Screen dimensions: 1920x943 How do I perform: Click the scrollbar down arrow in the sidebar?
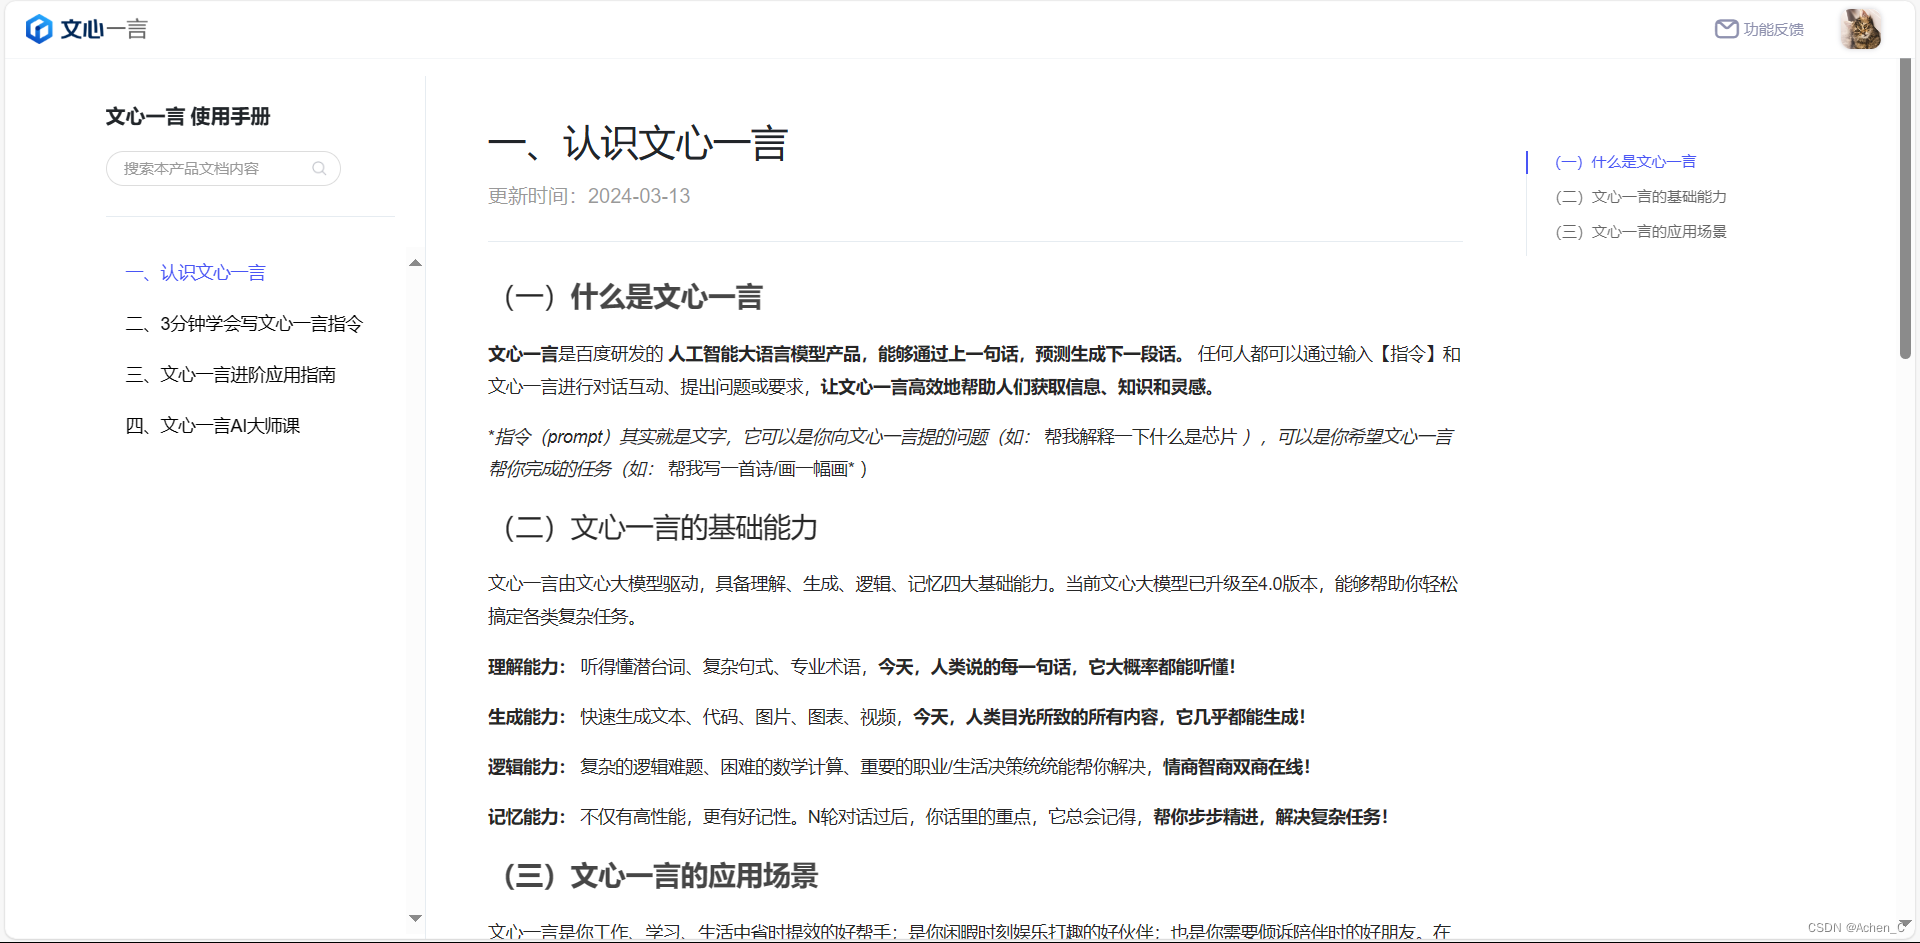pos(415,918)
